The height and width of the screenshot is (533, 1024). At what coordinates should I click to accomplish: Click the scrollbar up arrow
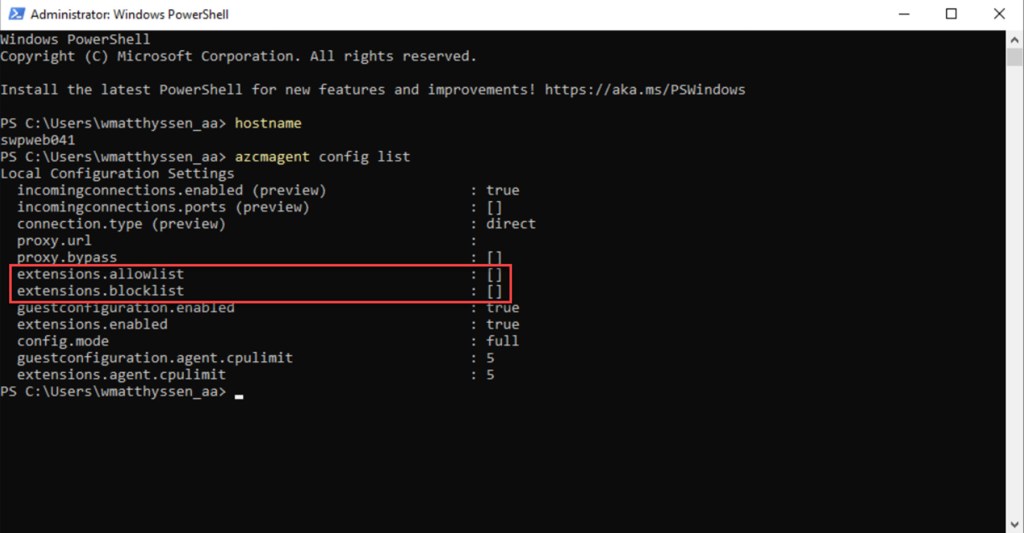pyautogui.click(x=1014, y=39)
